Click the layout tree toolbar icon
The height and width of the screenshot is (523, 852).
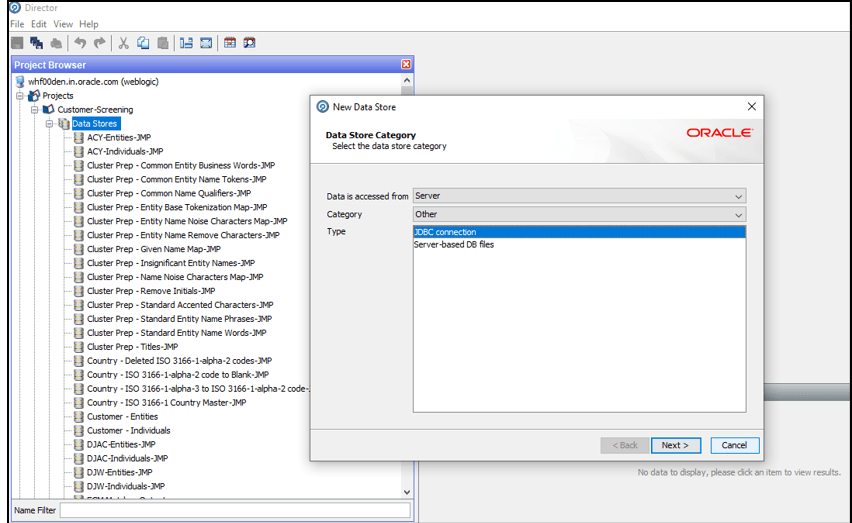186,43
